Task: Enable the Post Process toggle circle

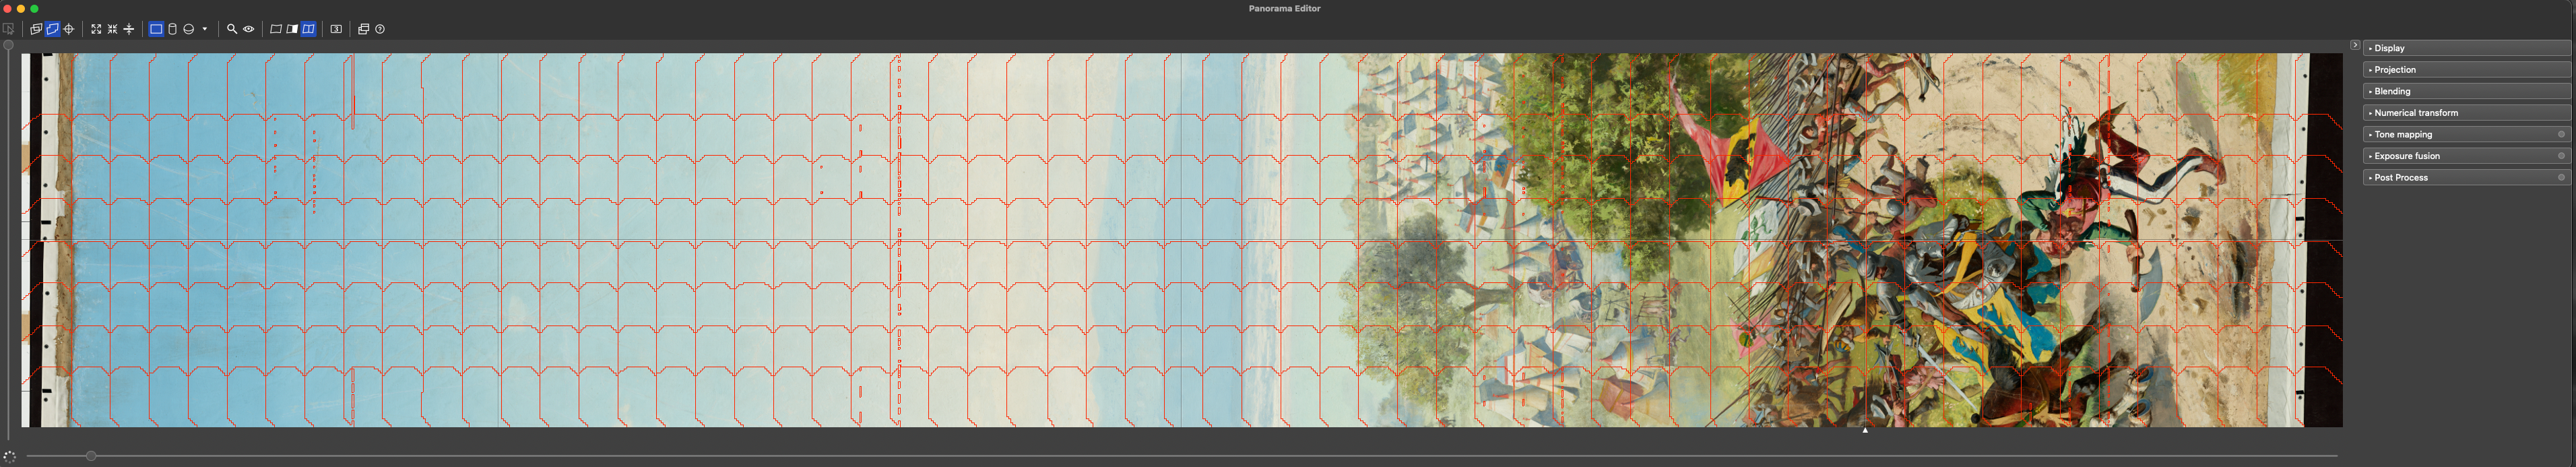Action: point(2561,178)
